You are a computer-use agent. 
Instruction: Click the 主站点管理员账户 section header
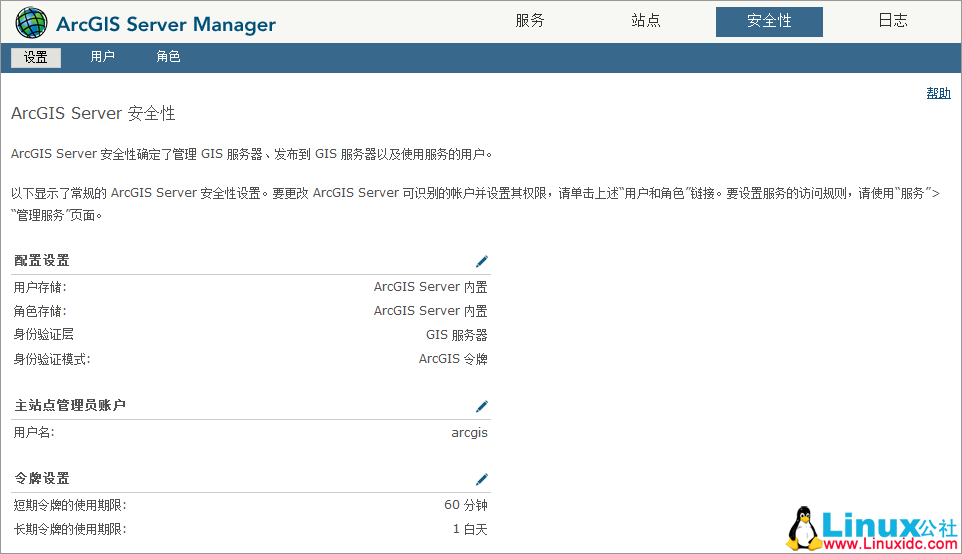[x=70, y=406]
